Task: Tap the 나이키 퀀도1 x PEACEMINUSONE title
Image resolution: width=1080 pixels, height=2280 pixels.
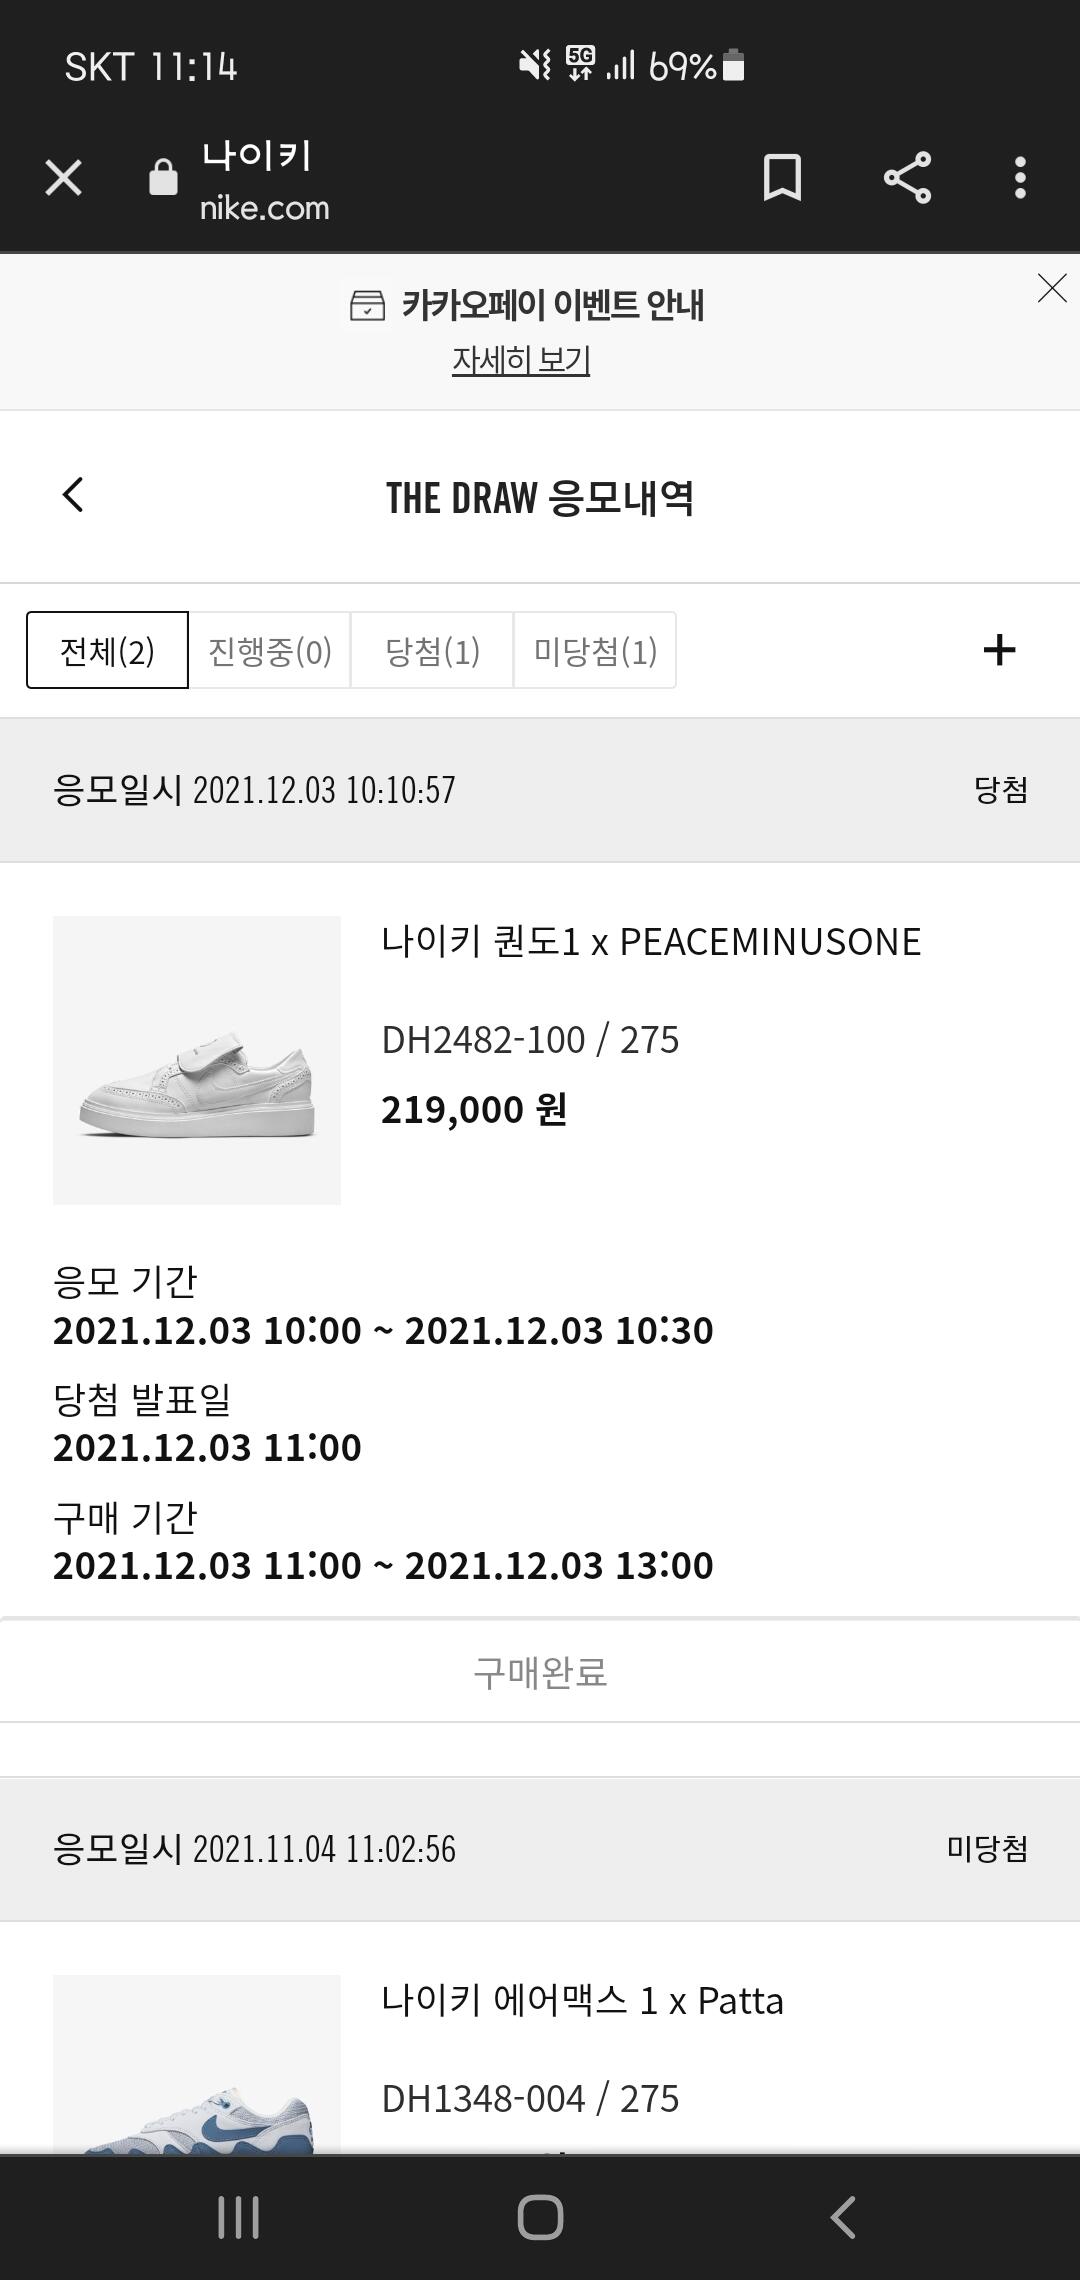Action: click(x=651, y=942)
